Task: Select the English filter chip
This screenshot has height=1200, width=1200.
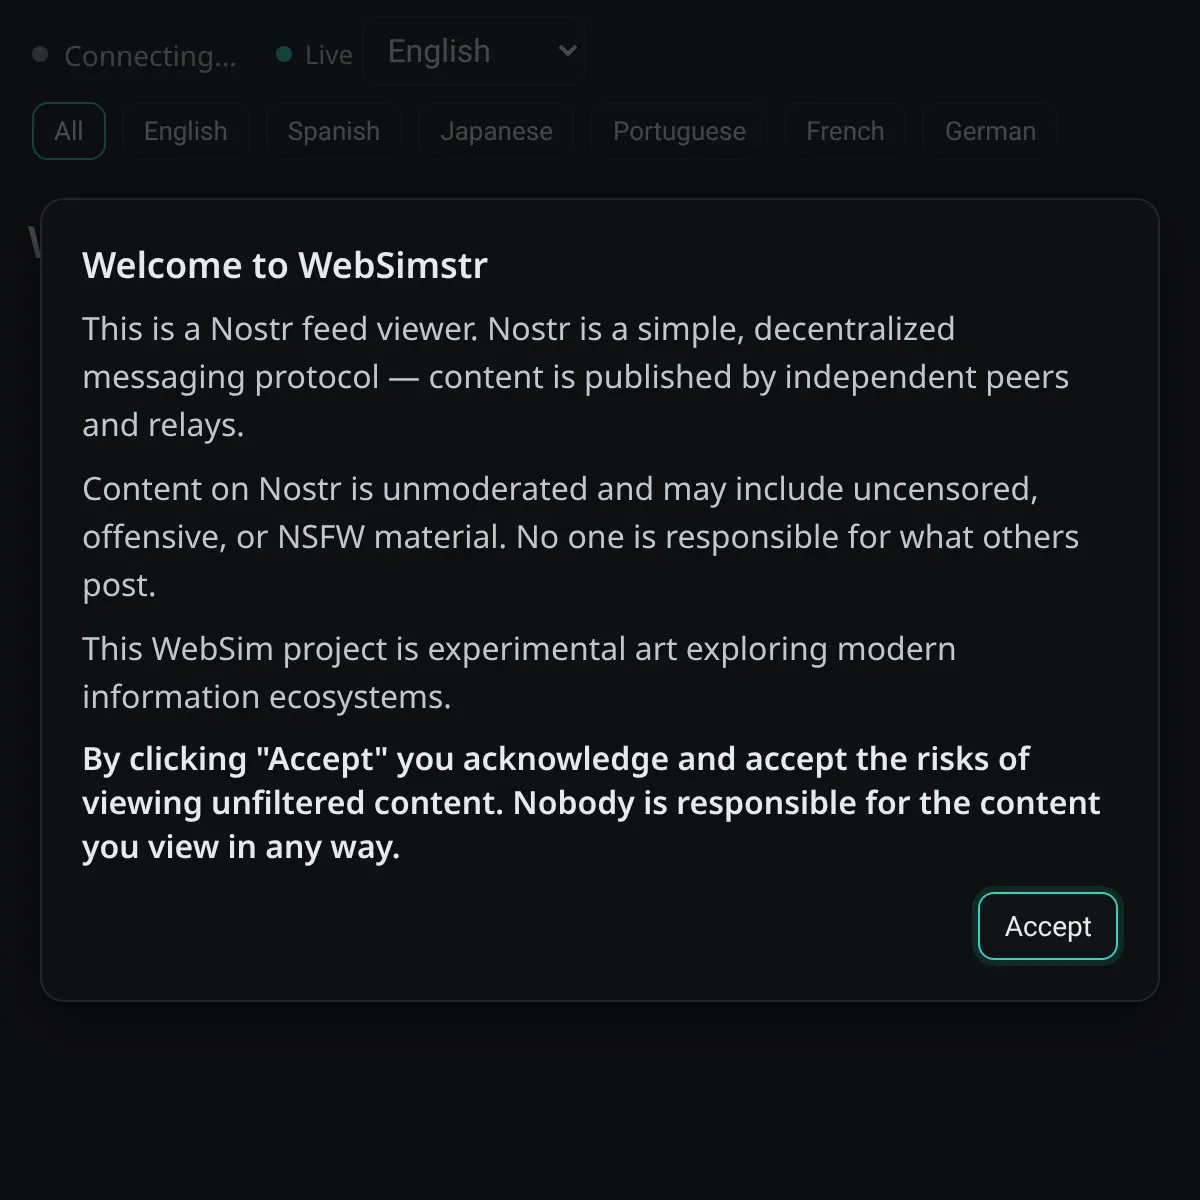Action: click(x=185, y=131)
